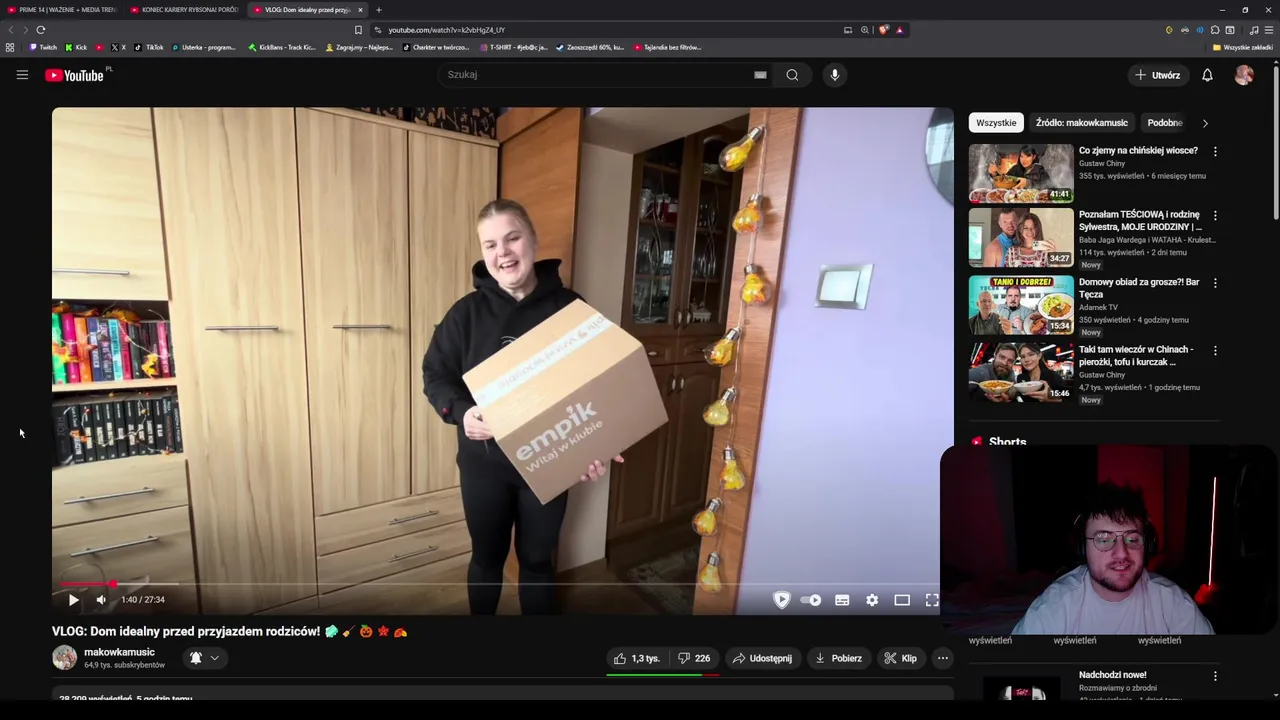Open options menu for 'Domowy obiad za grosze' video
The image size is (1280, 720).
[1215, 283]
